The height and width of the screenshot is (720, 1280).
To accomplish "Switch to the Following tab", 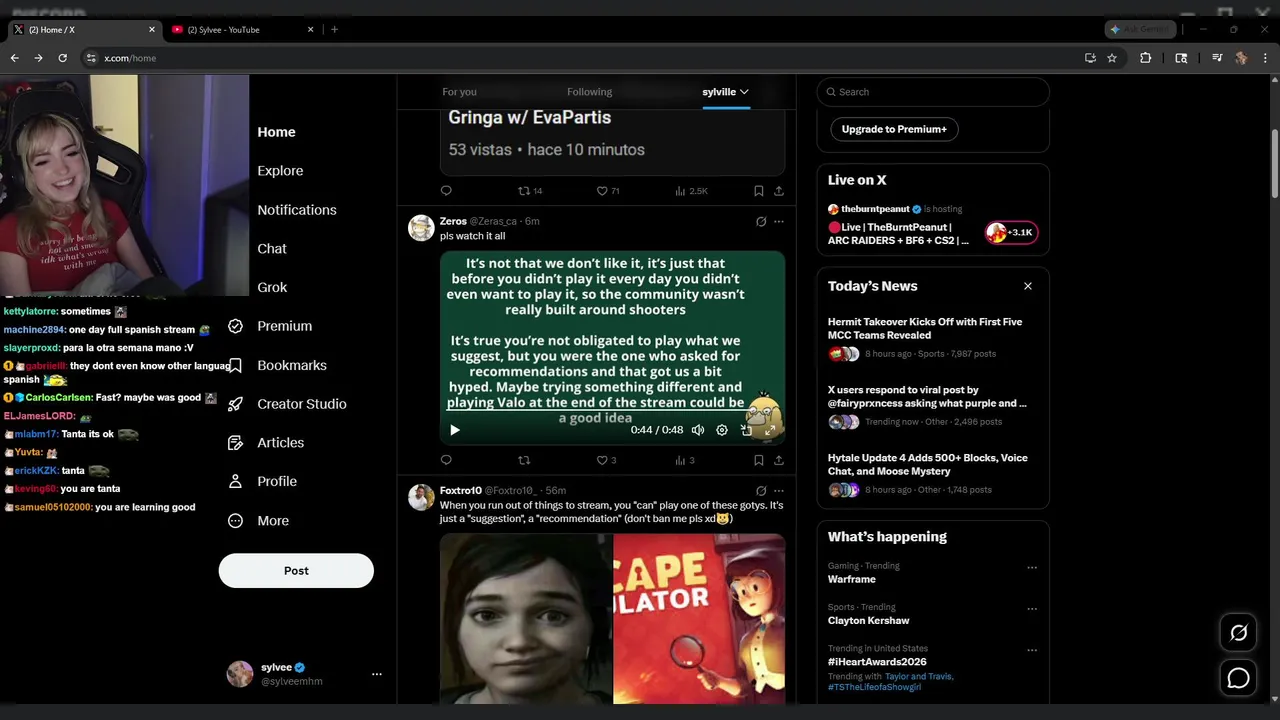I will pos(589,92).
